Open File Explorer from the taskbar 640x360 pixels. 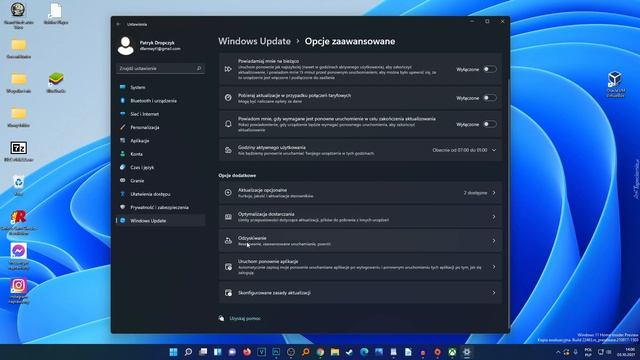pyautogui.click(x=335, y=352)
